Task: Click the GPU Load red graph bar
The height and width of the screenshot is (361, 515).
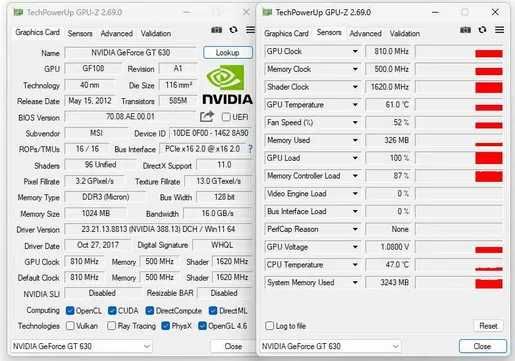Action: pyautogui.click(x=489, y=158)
